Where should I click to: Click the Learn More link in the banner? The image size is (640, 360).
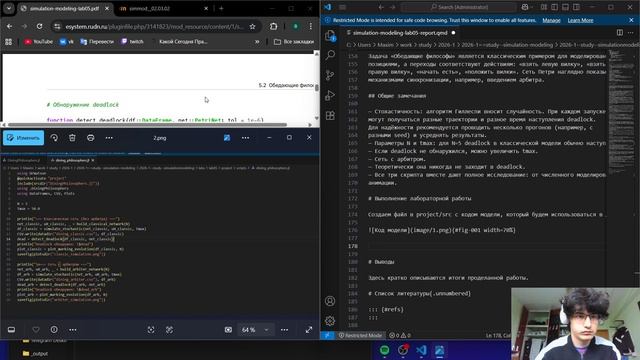580,20
